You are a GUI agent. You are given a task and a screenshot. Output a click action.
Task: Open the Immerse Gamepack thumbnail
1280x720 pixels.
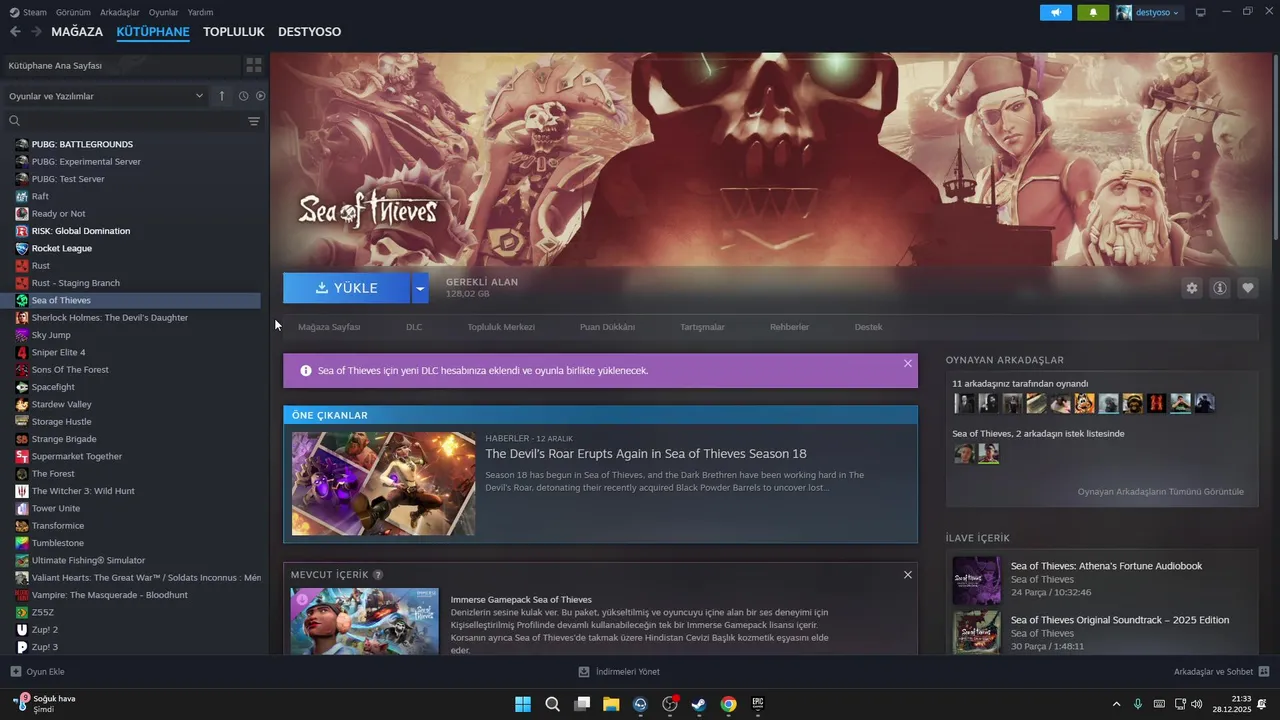click(x=364, y=621)
